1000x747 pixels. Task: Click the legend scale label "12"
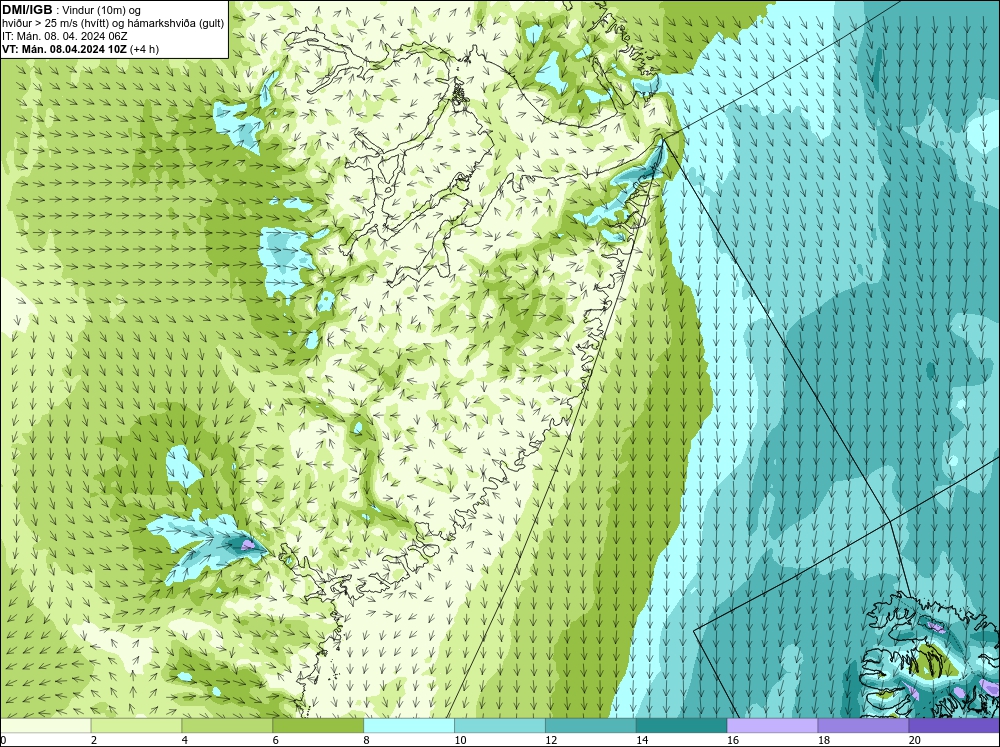pos(551,740)
